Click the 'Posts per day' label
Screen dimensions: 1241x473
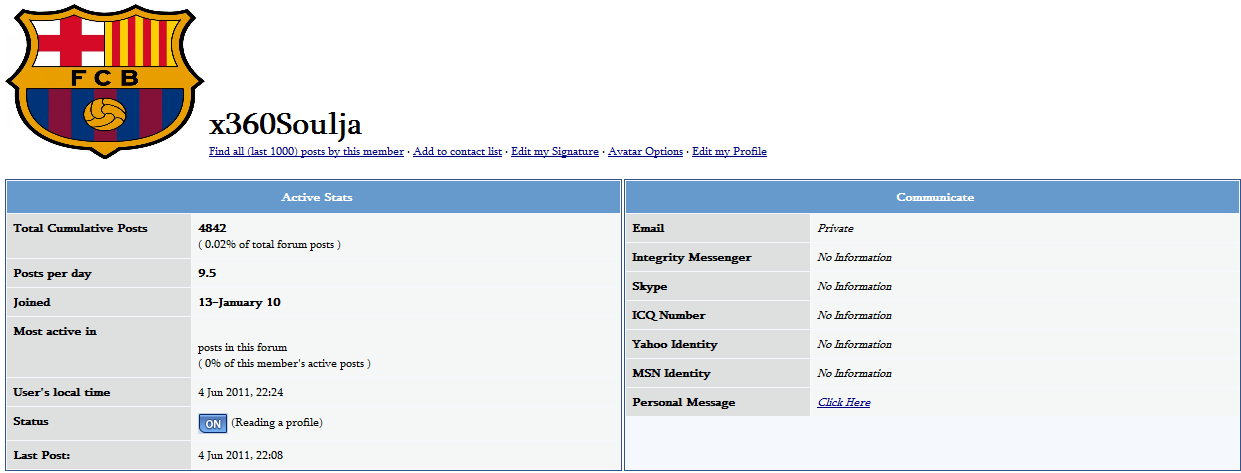click(x=52, y=273)
